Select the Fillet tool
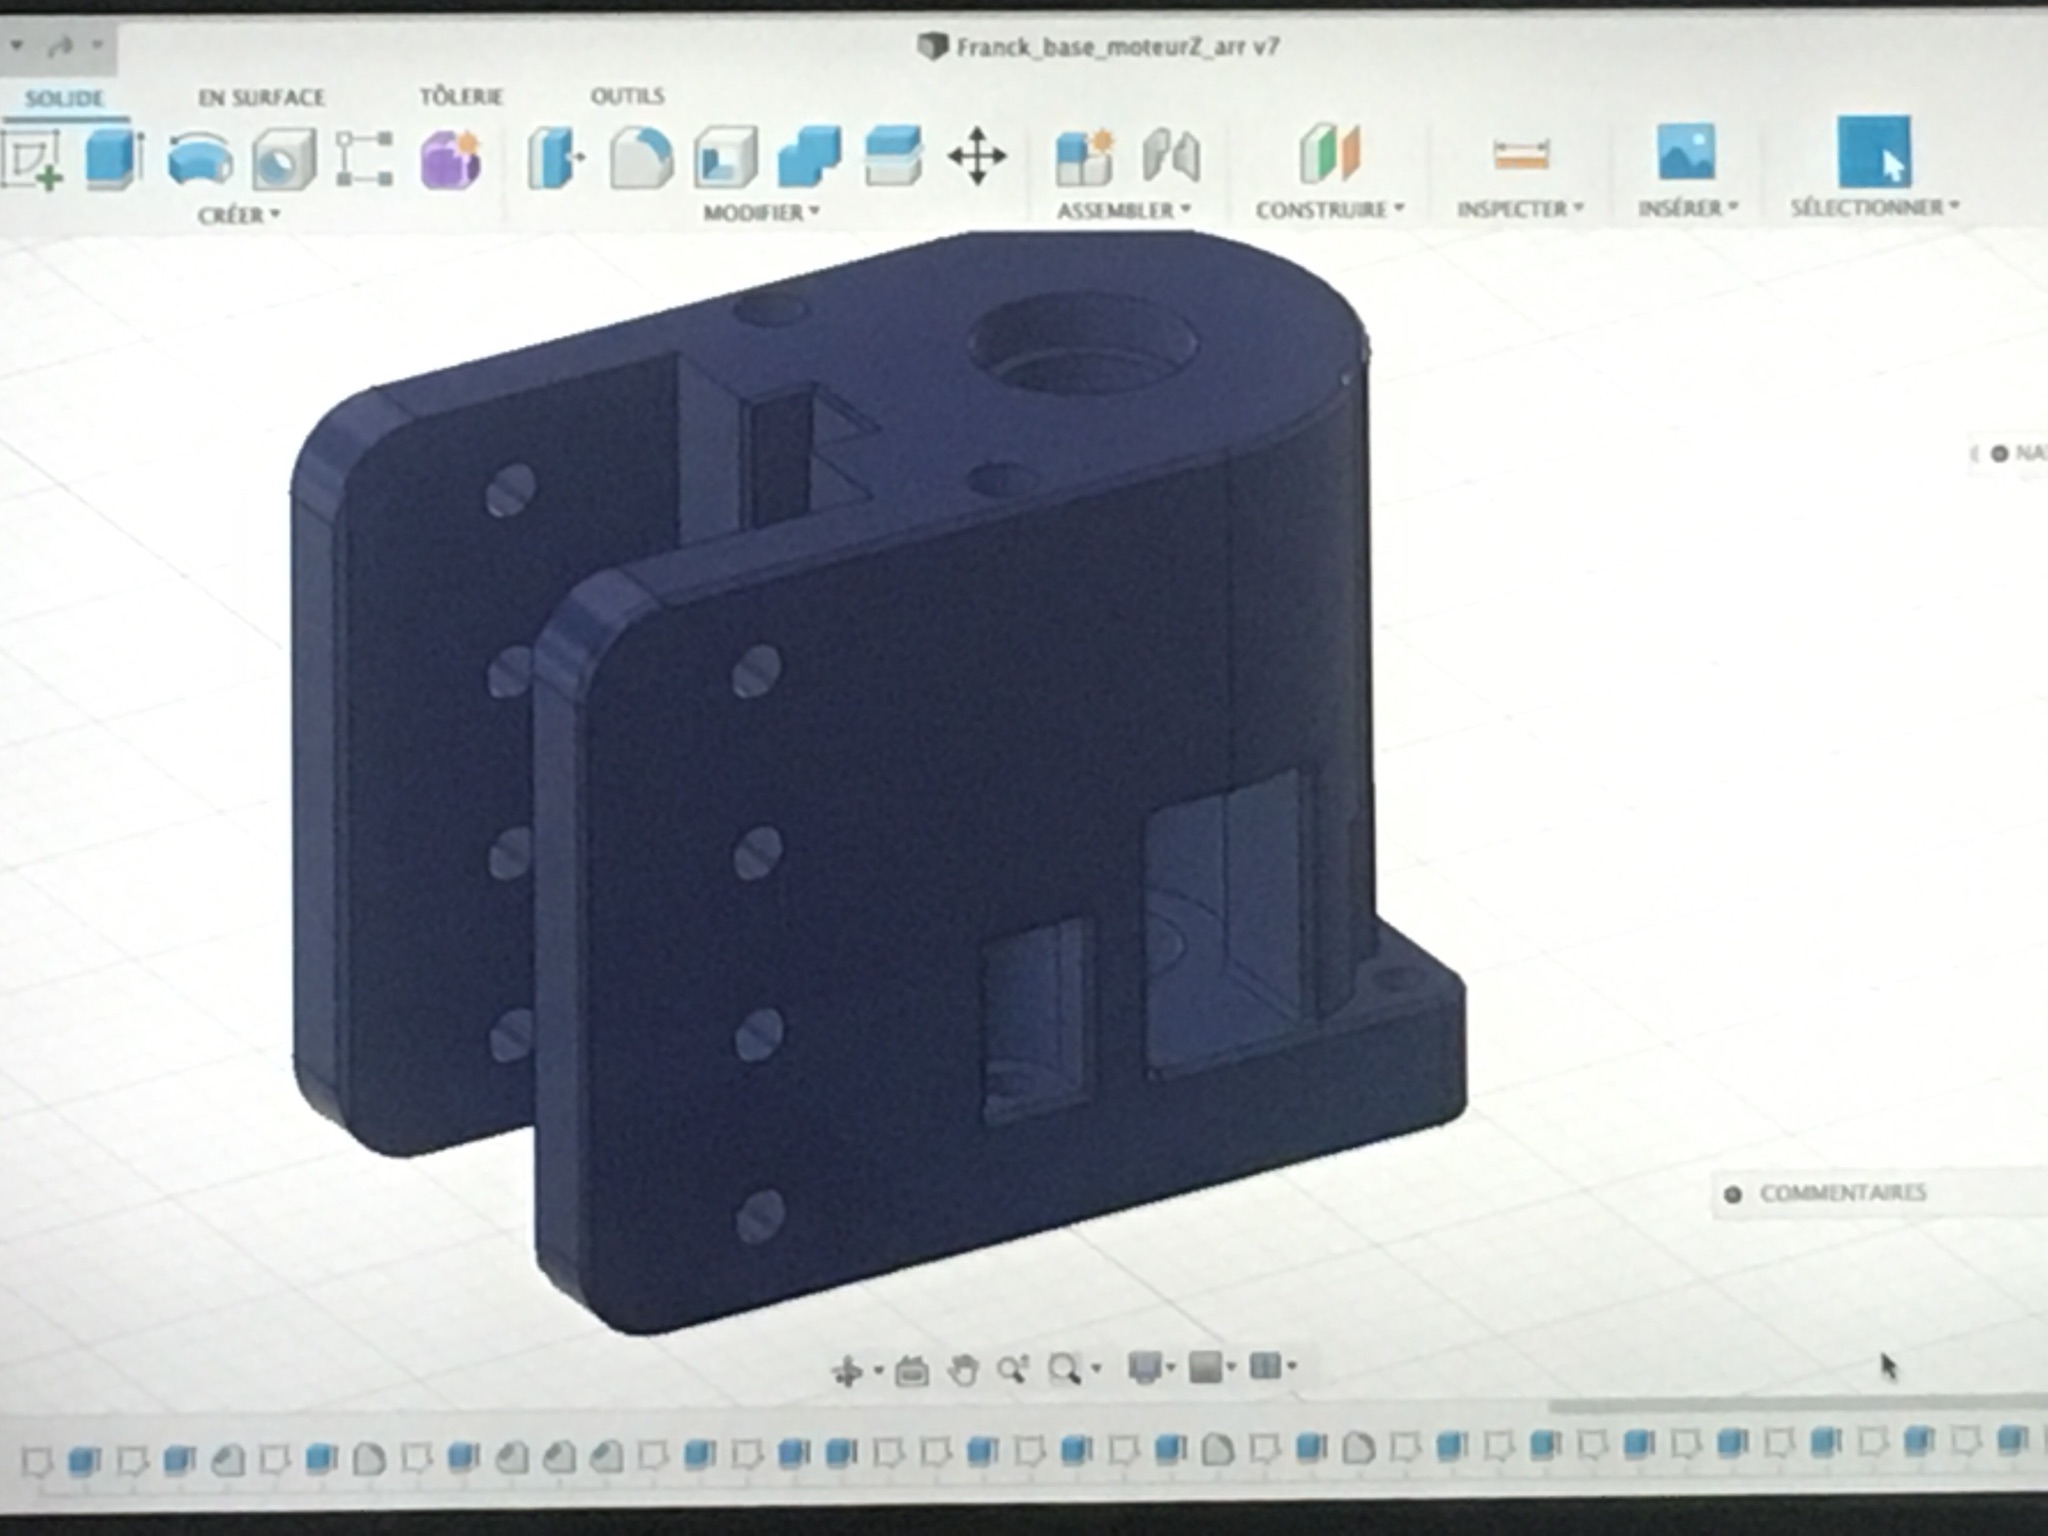The width and height of the screenshot is (2048, 1536). coord(641,158)
